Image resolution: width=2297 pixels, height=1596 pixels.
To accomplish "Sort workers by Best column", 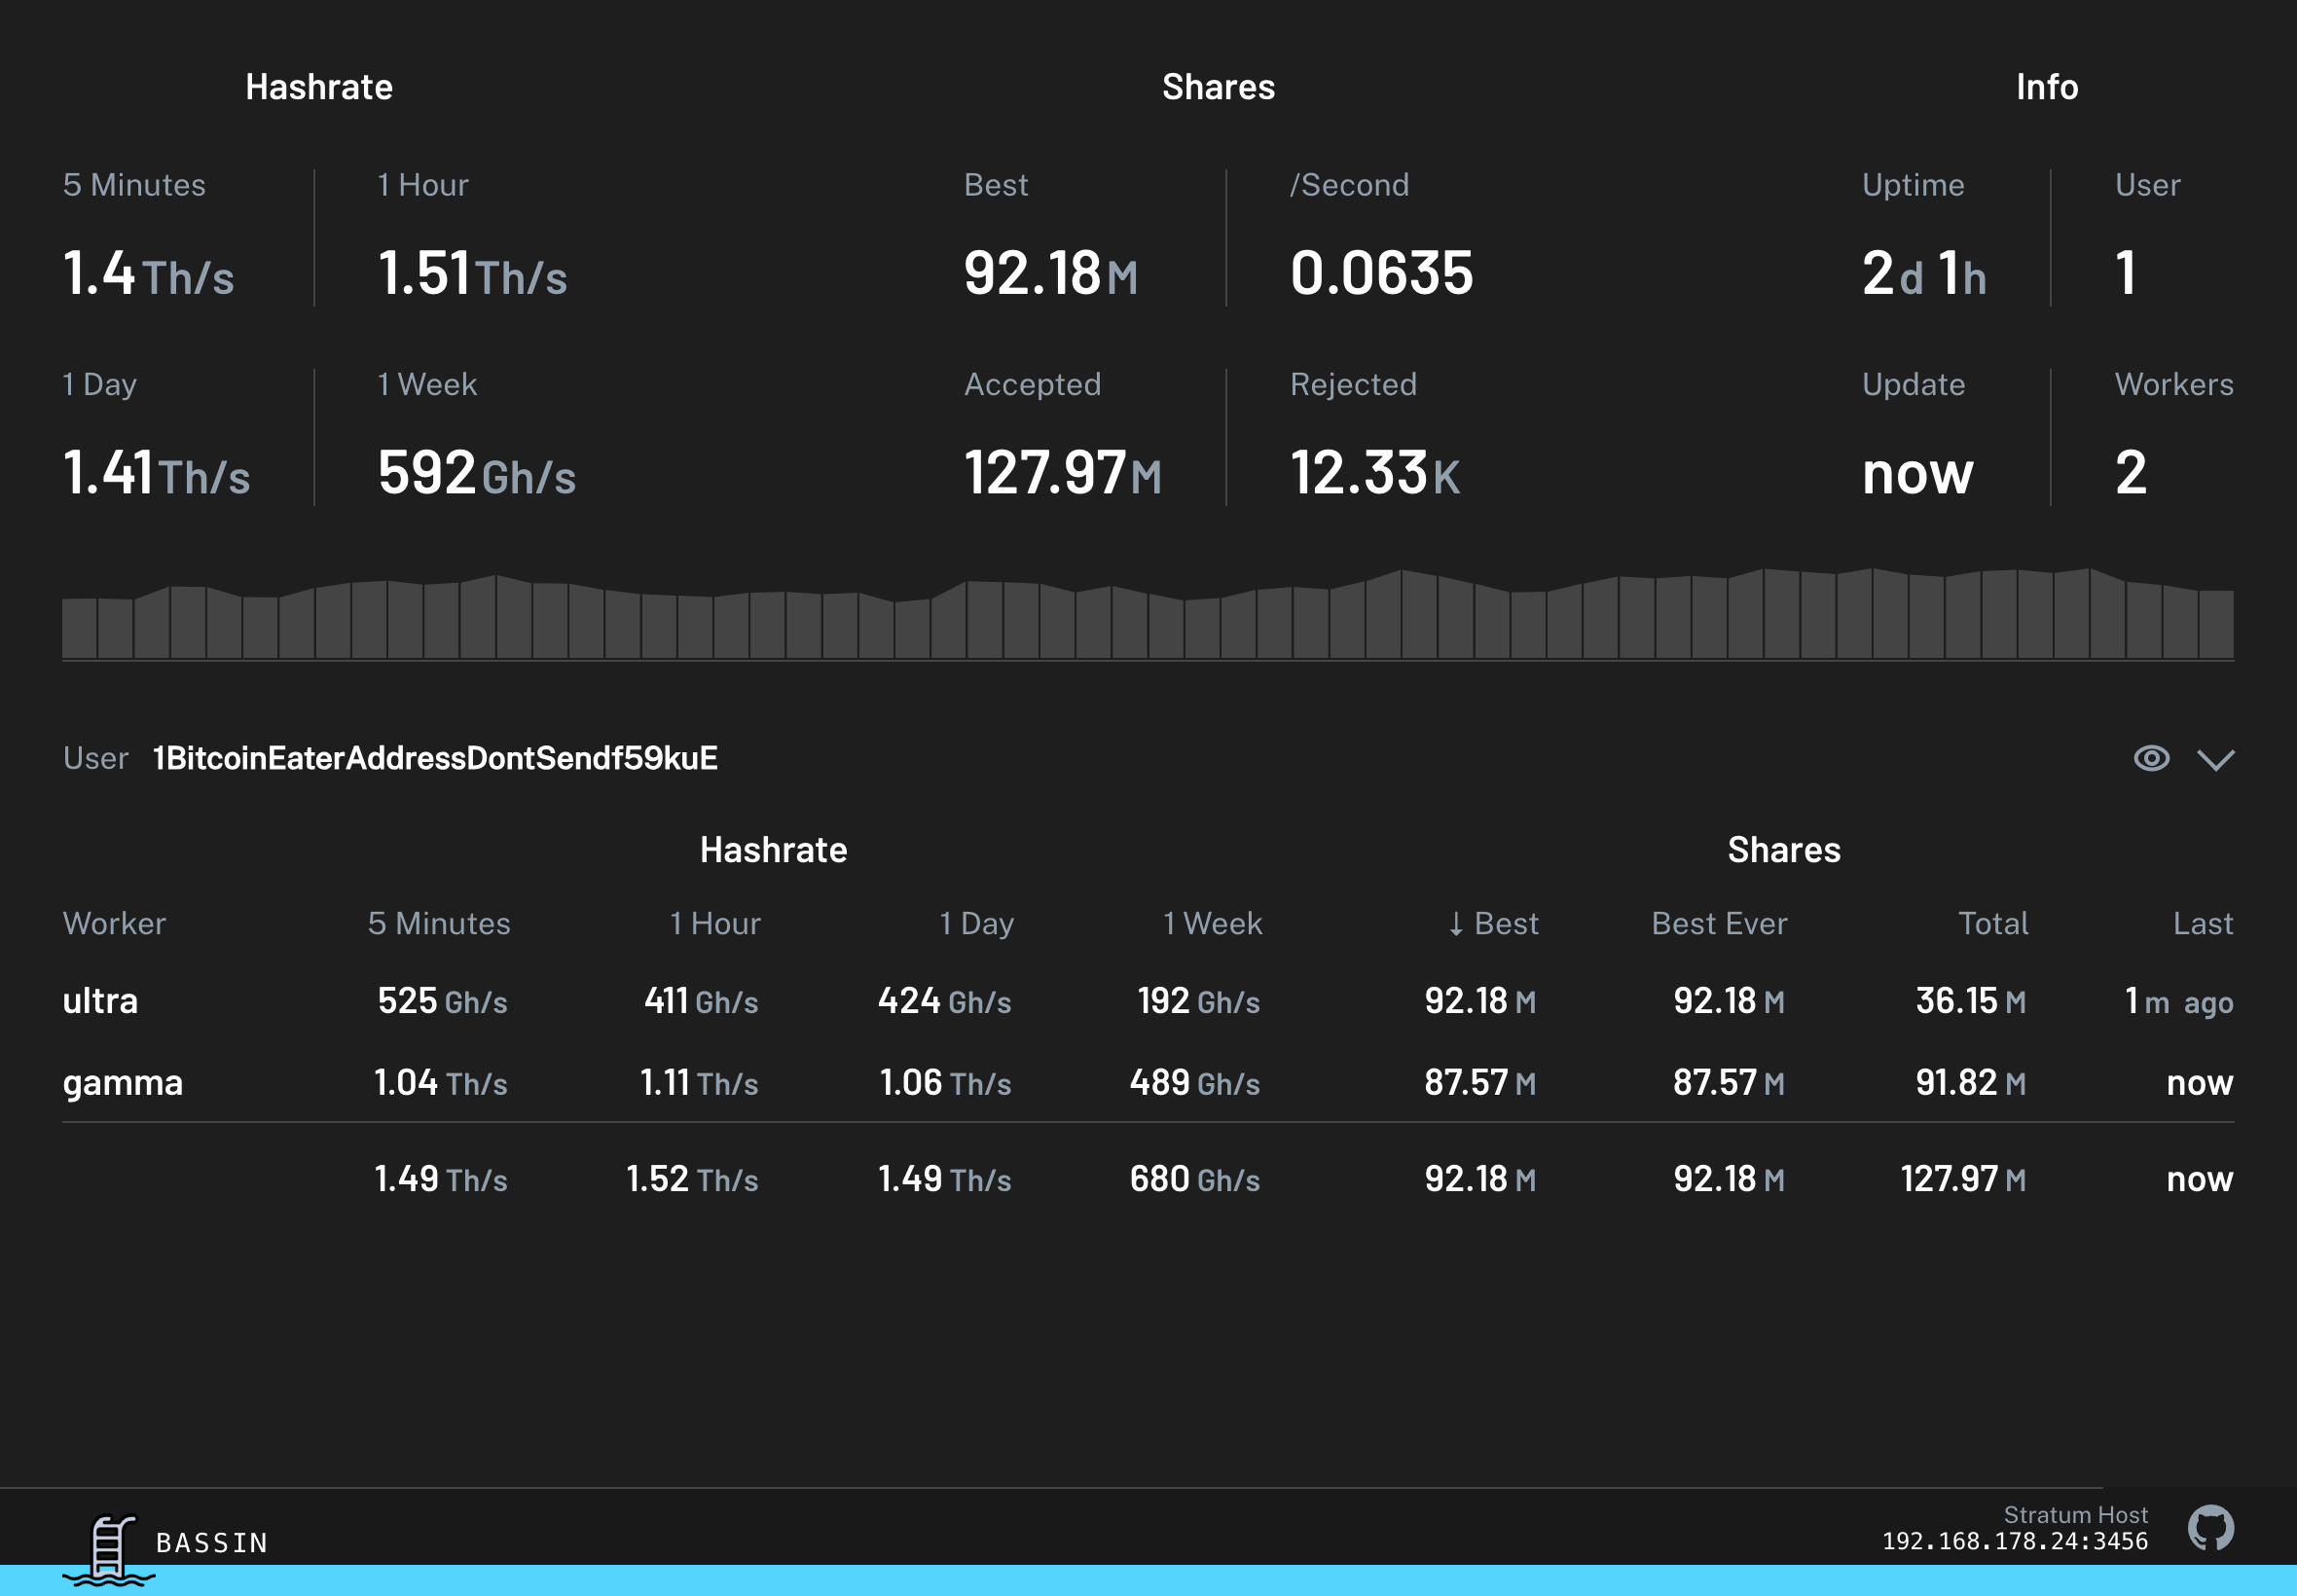I will 1493,923.
